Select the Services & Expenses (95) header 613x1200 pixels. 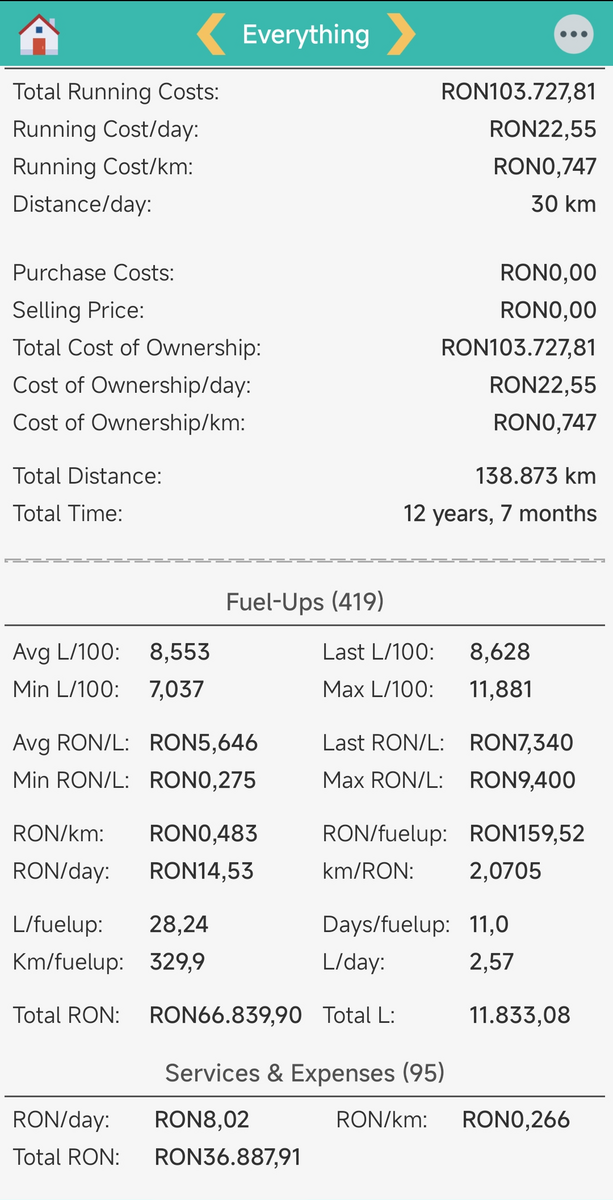[x=305, y=1073]
